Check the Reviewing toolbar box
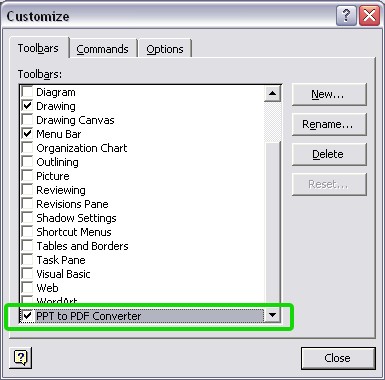This screenshot has height=380, width=385. [27, 190]
